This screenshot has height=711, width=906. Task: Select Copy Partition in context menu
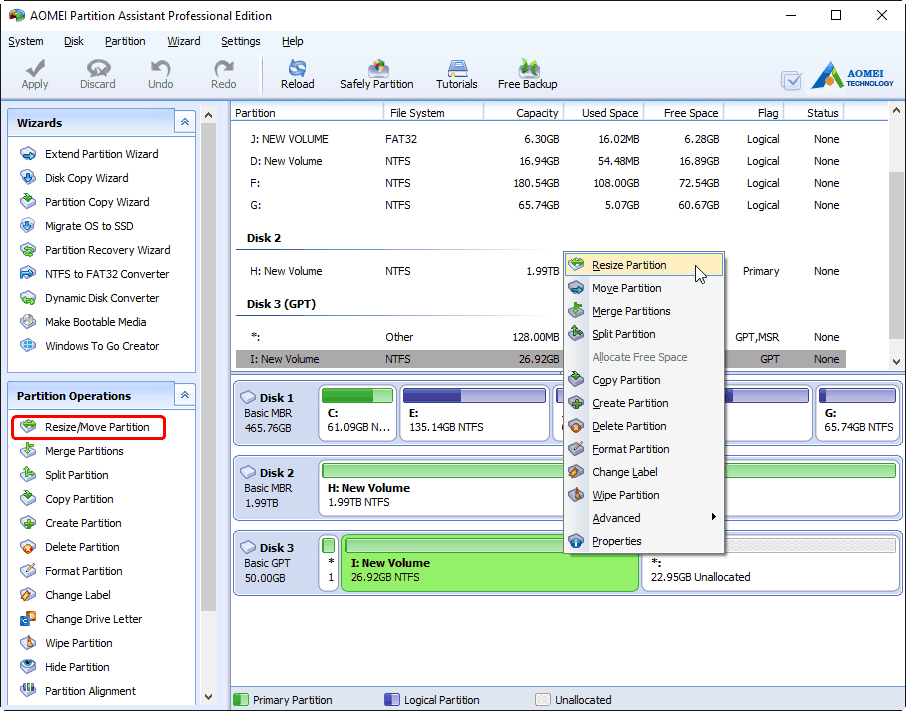[x=644, y=380]
